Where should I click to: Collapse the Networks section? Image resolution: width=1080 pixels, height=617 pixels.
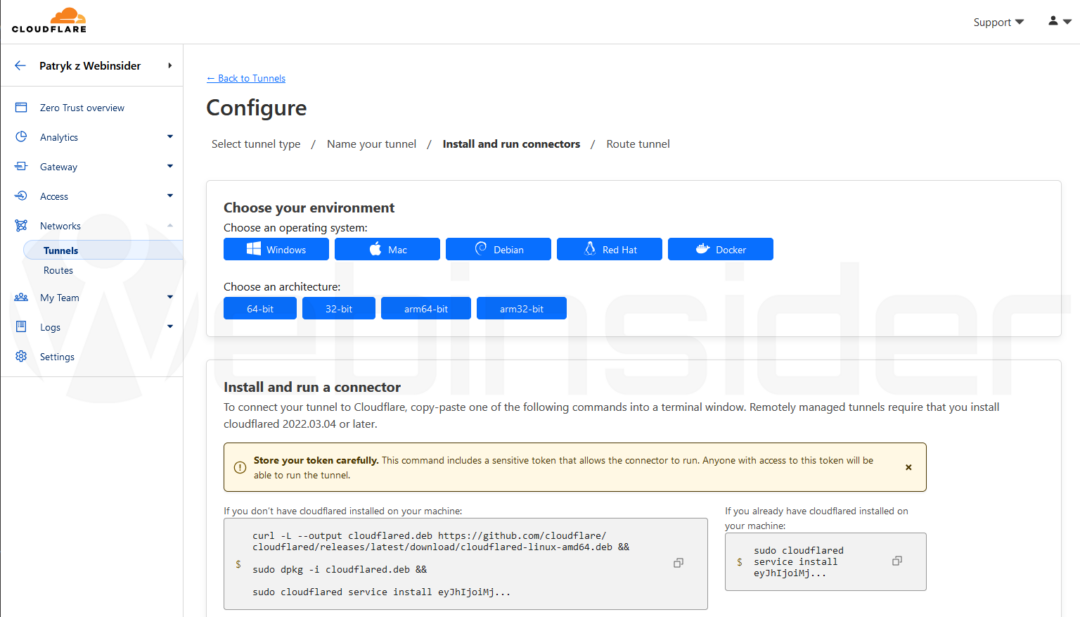(x=170, y=226)
